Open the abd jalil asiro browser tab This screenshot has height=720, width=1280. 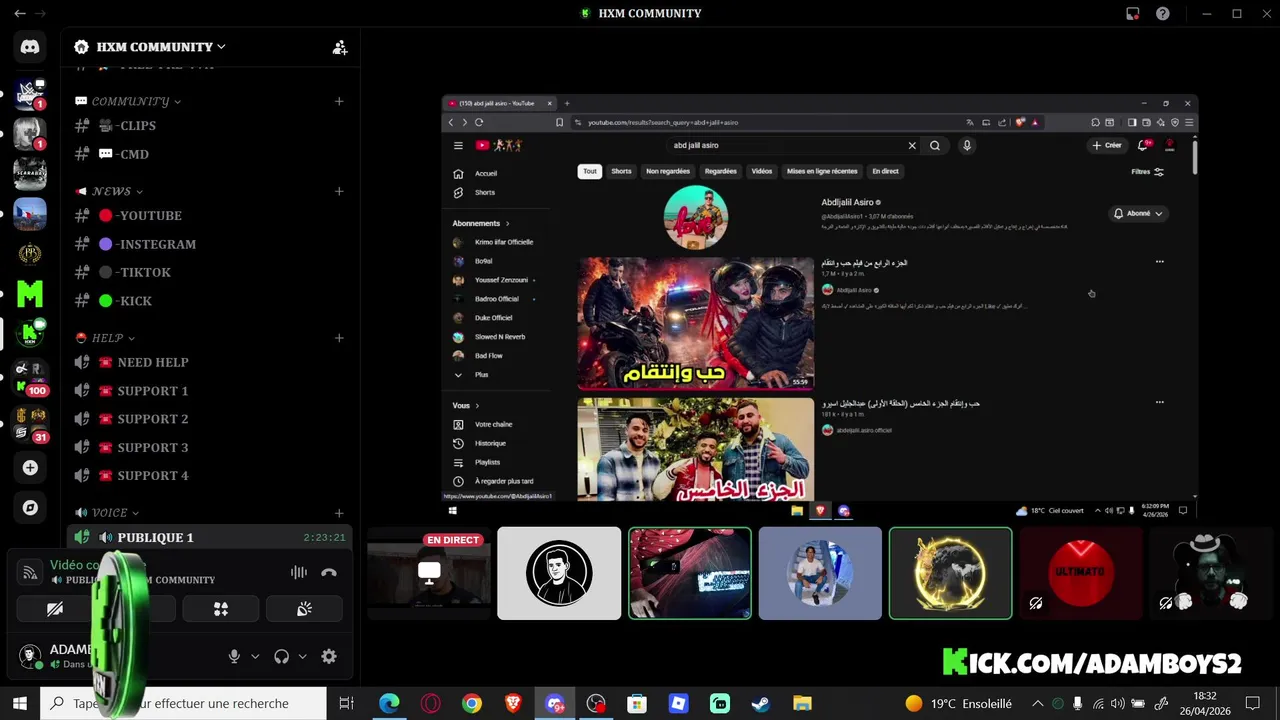[502, 103]
